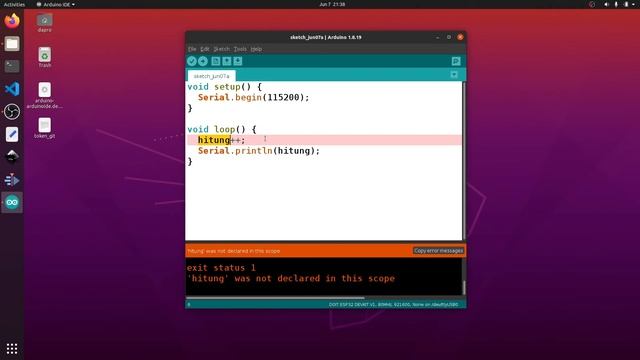Screen dimensions: 640x360
Task: Open the Help menu
Action: [x=256, y=49]
